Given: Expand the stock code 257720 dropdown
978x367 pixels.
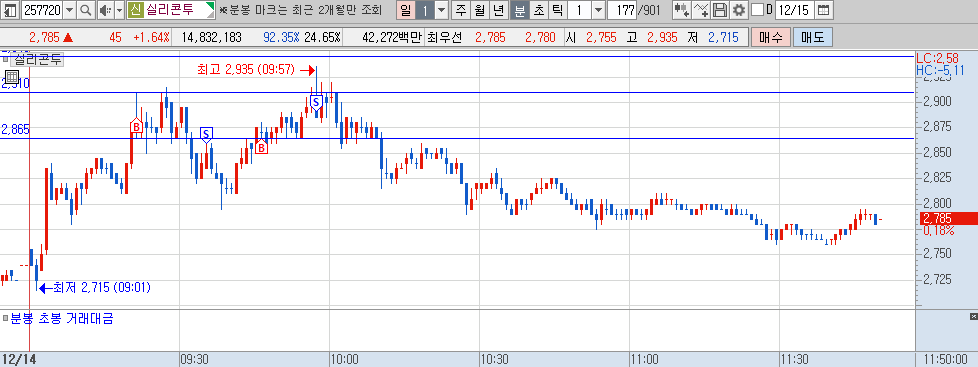Looking at the screenshot, I should coord(69,9).
